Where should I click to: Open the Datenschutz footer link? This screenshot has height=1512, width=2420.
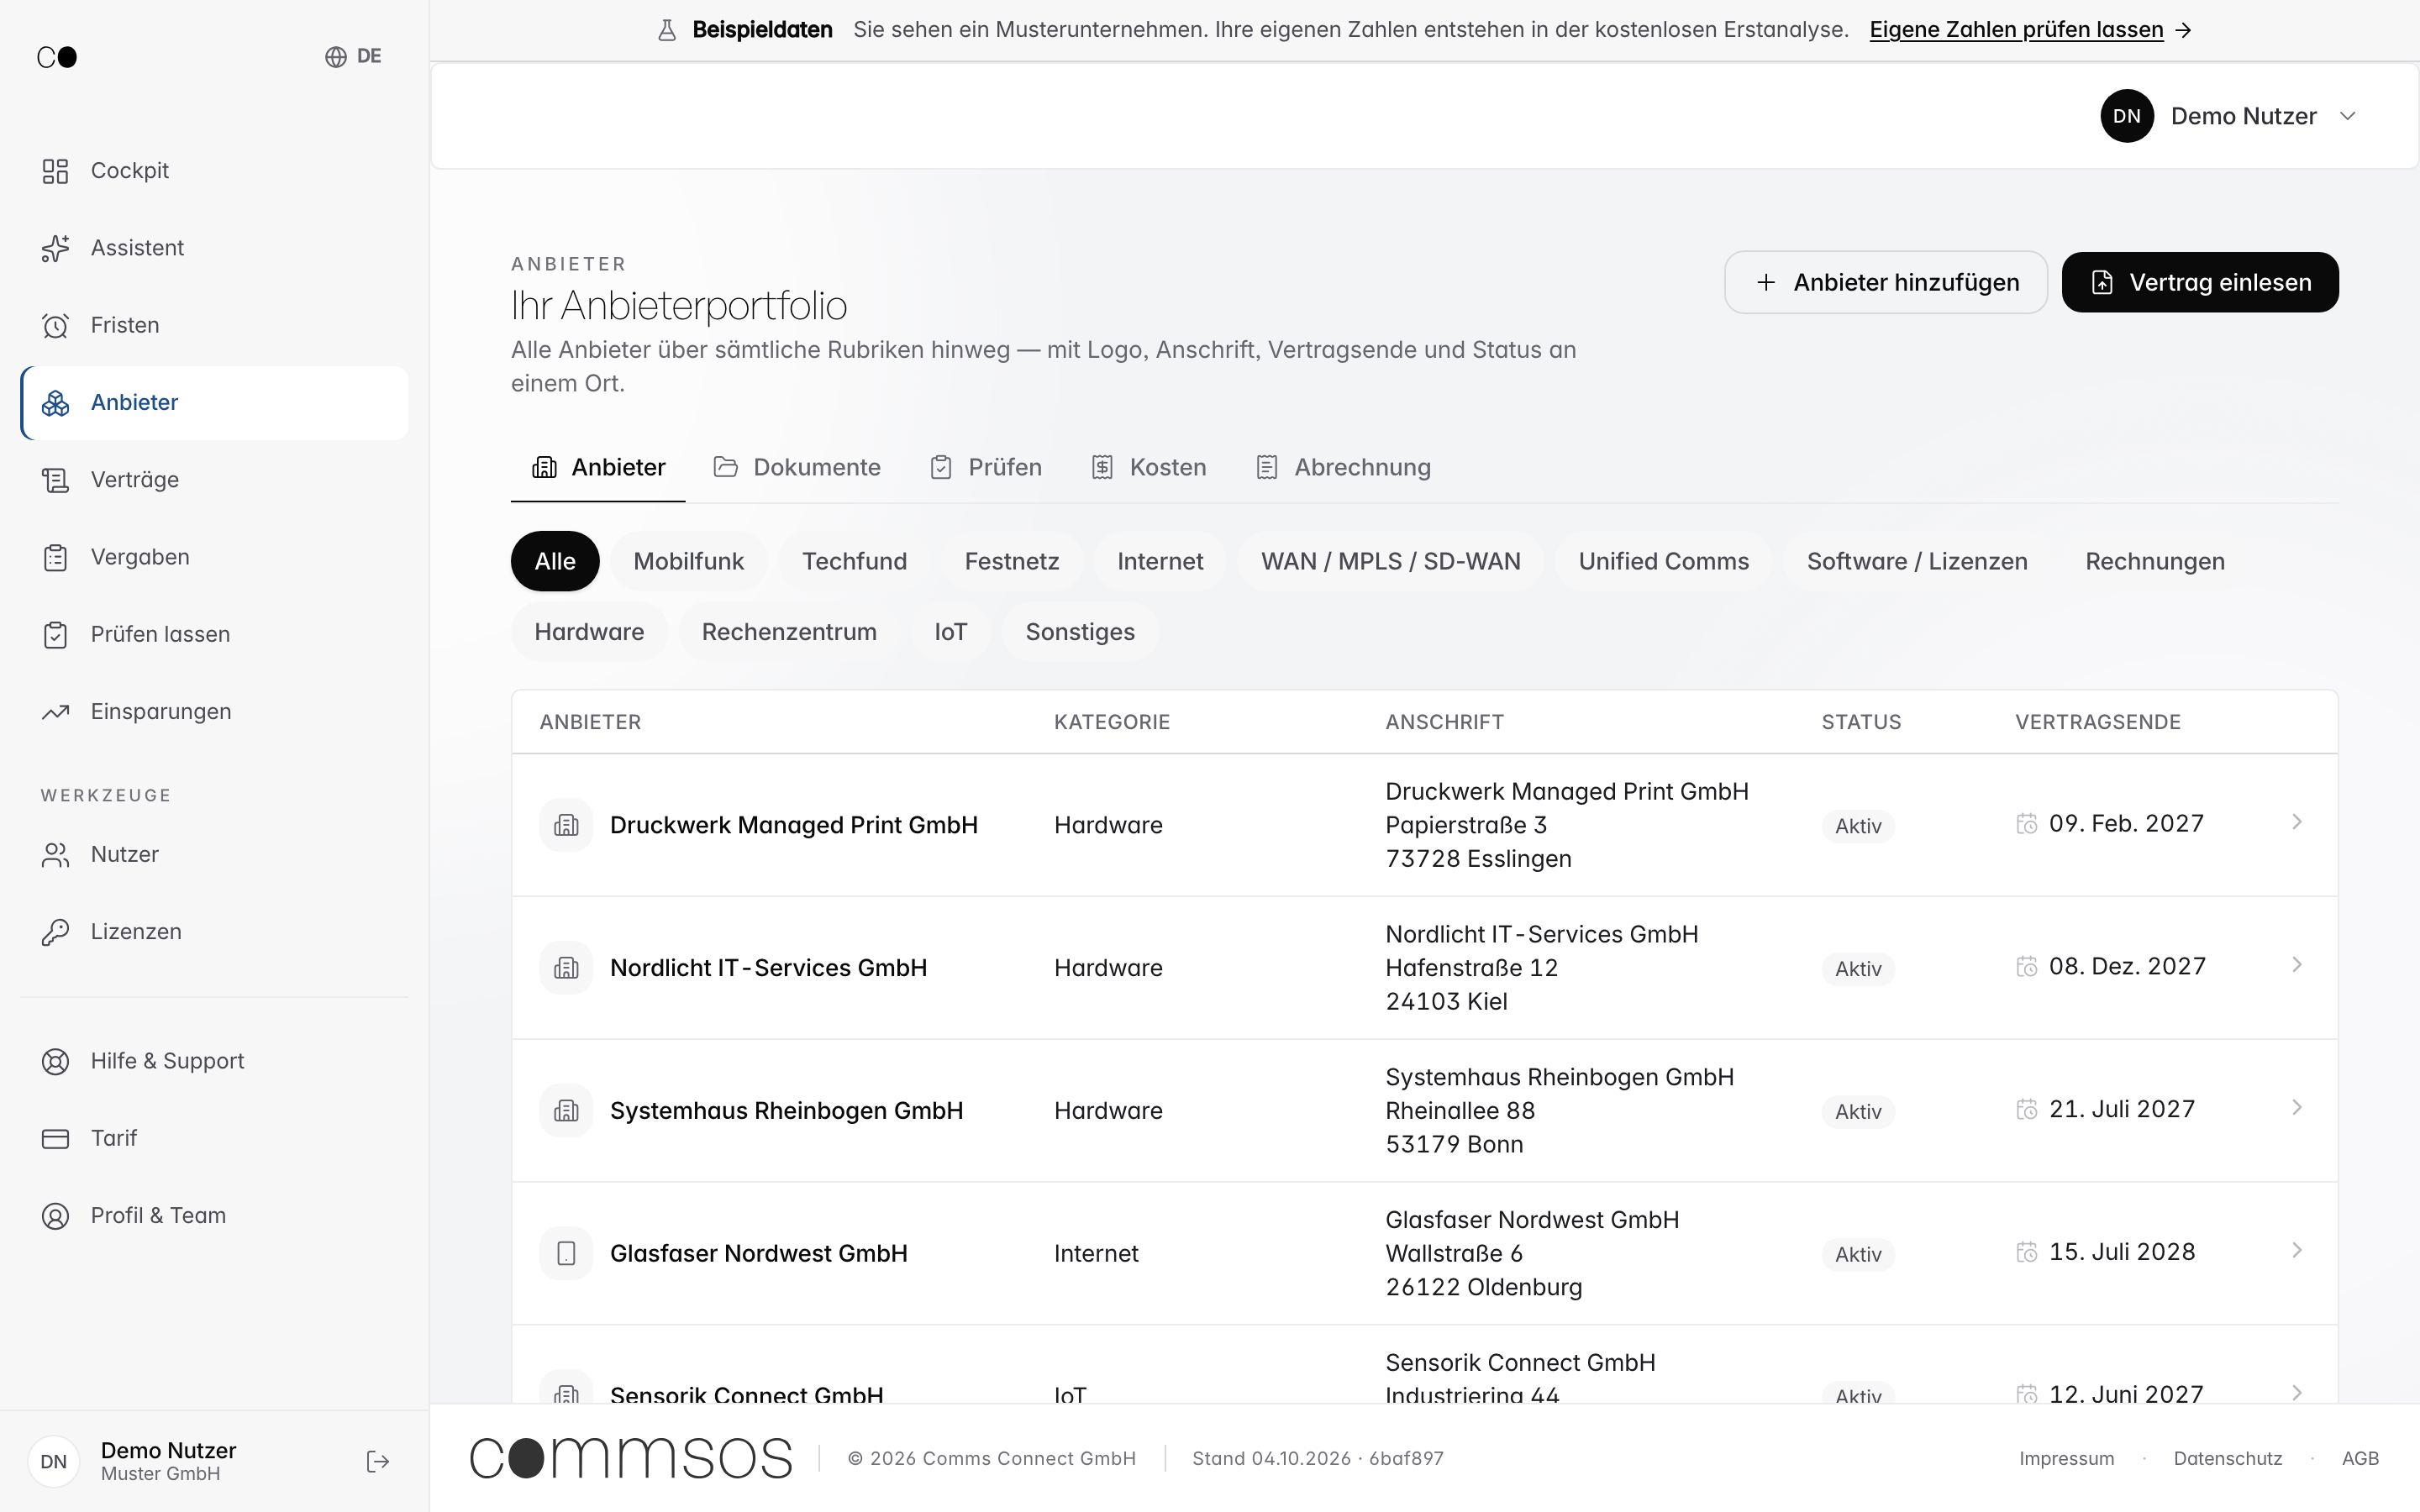coord(2227,1458)
